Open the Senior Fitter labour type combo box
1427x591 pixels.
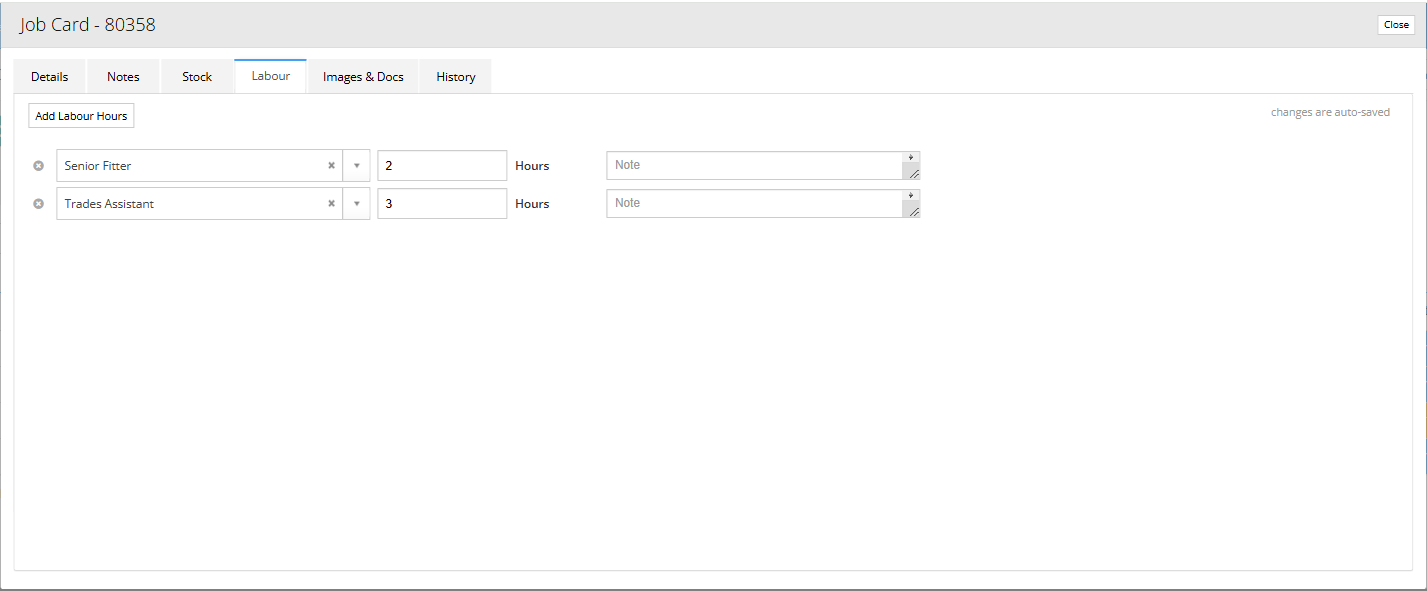(190, 166)
